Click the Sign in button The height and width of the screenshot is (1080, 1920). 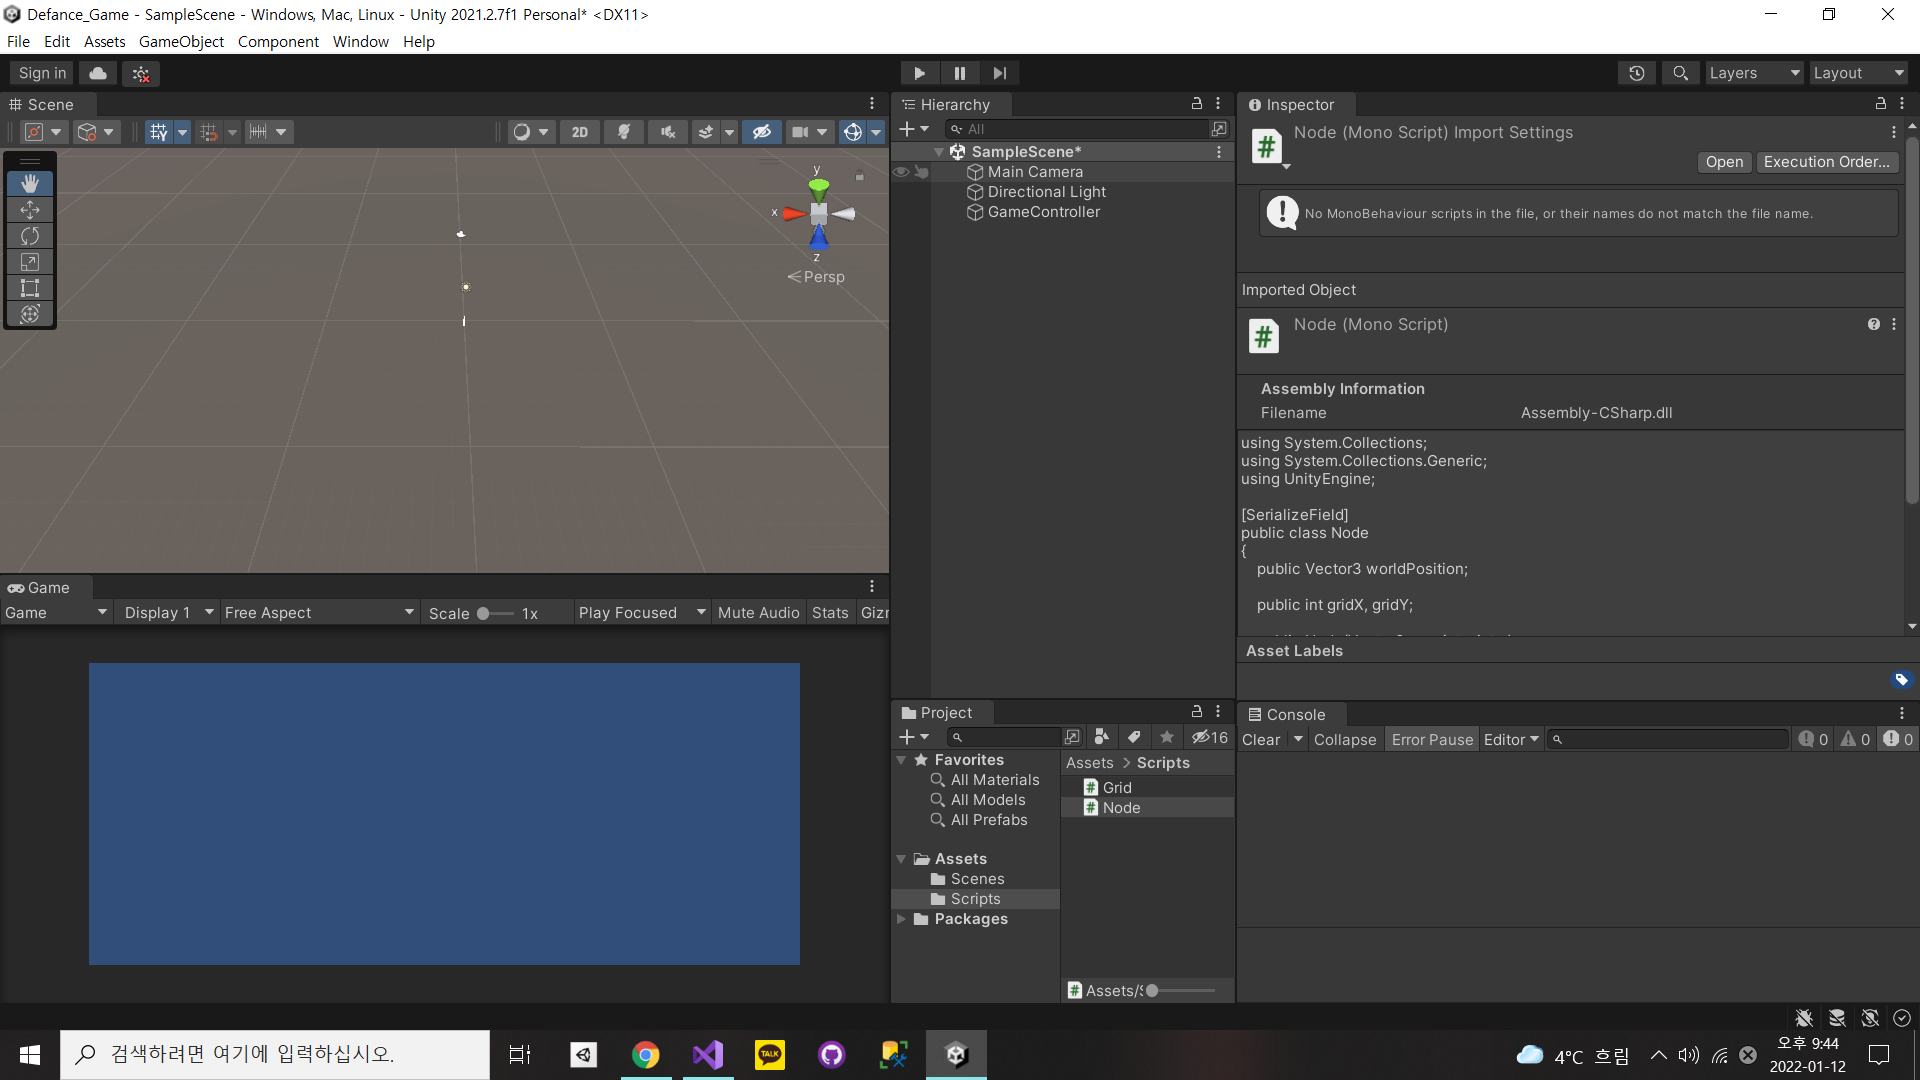pyautogui.click(x=42, y=73)
